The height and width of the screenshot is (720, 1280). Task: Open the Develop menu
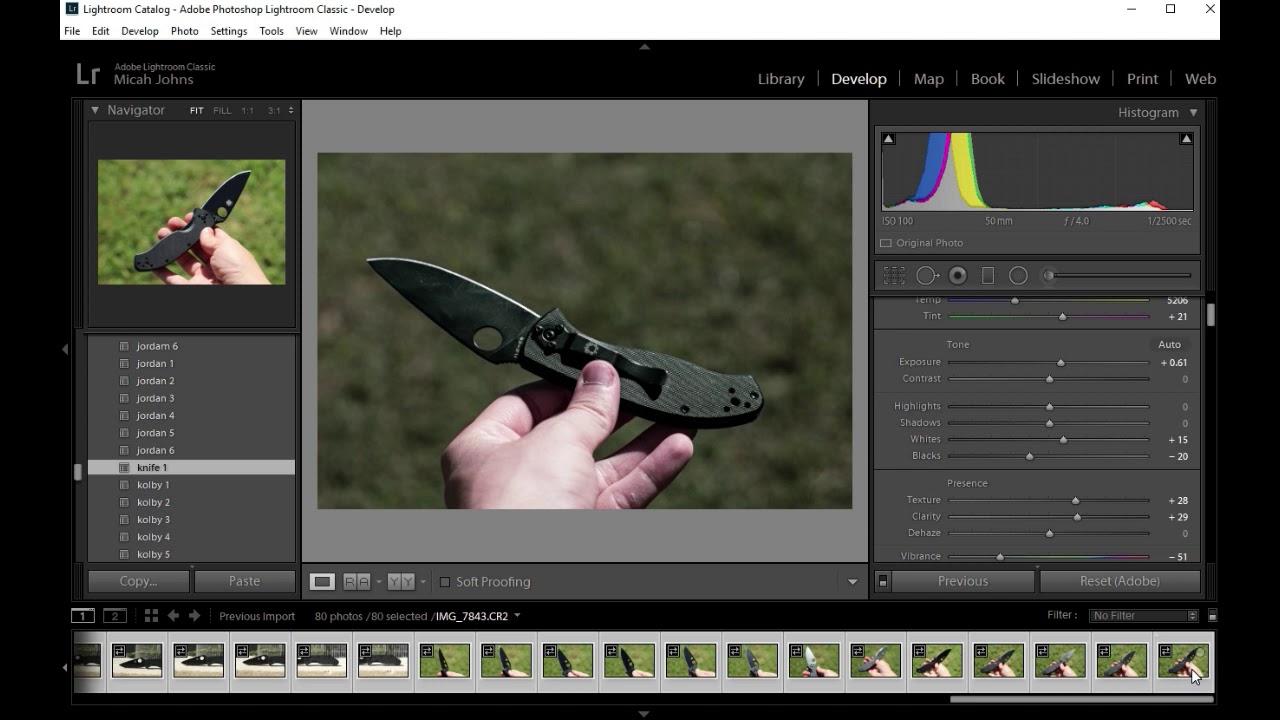click(140, 31)
